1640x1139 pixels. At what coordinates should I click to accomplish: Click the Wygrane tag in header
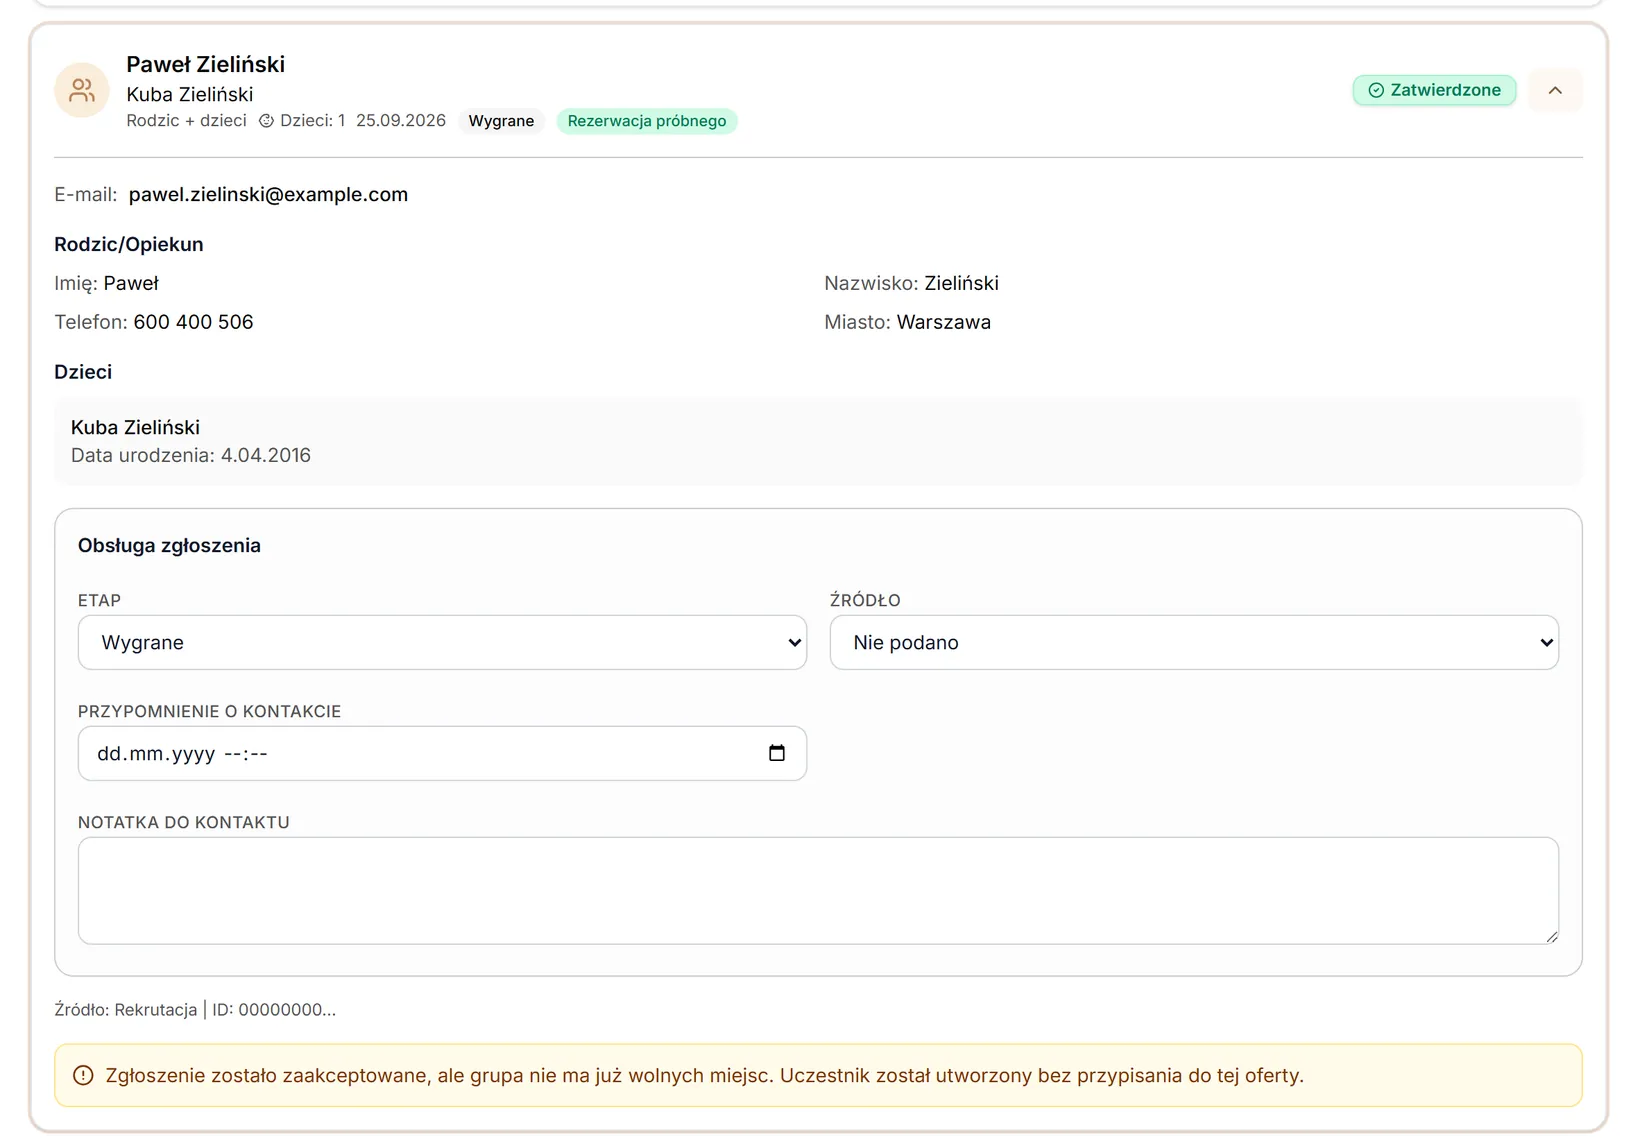[x=501, y=121]
